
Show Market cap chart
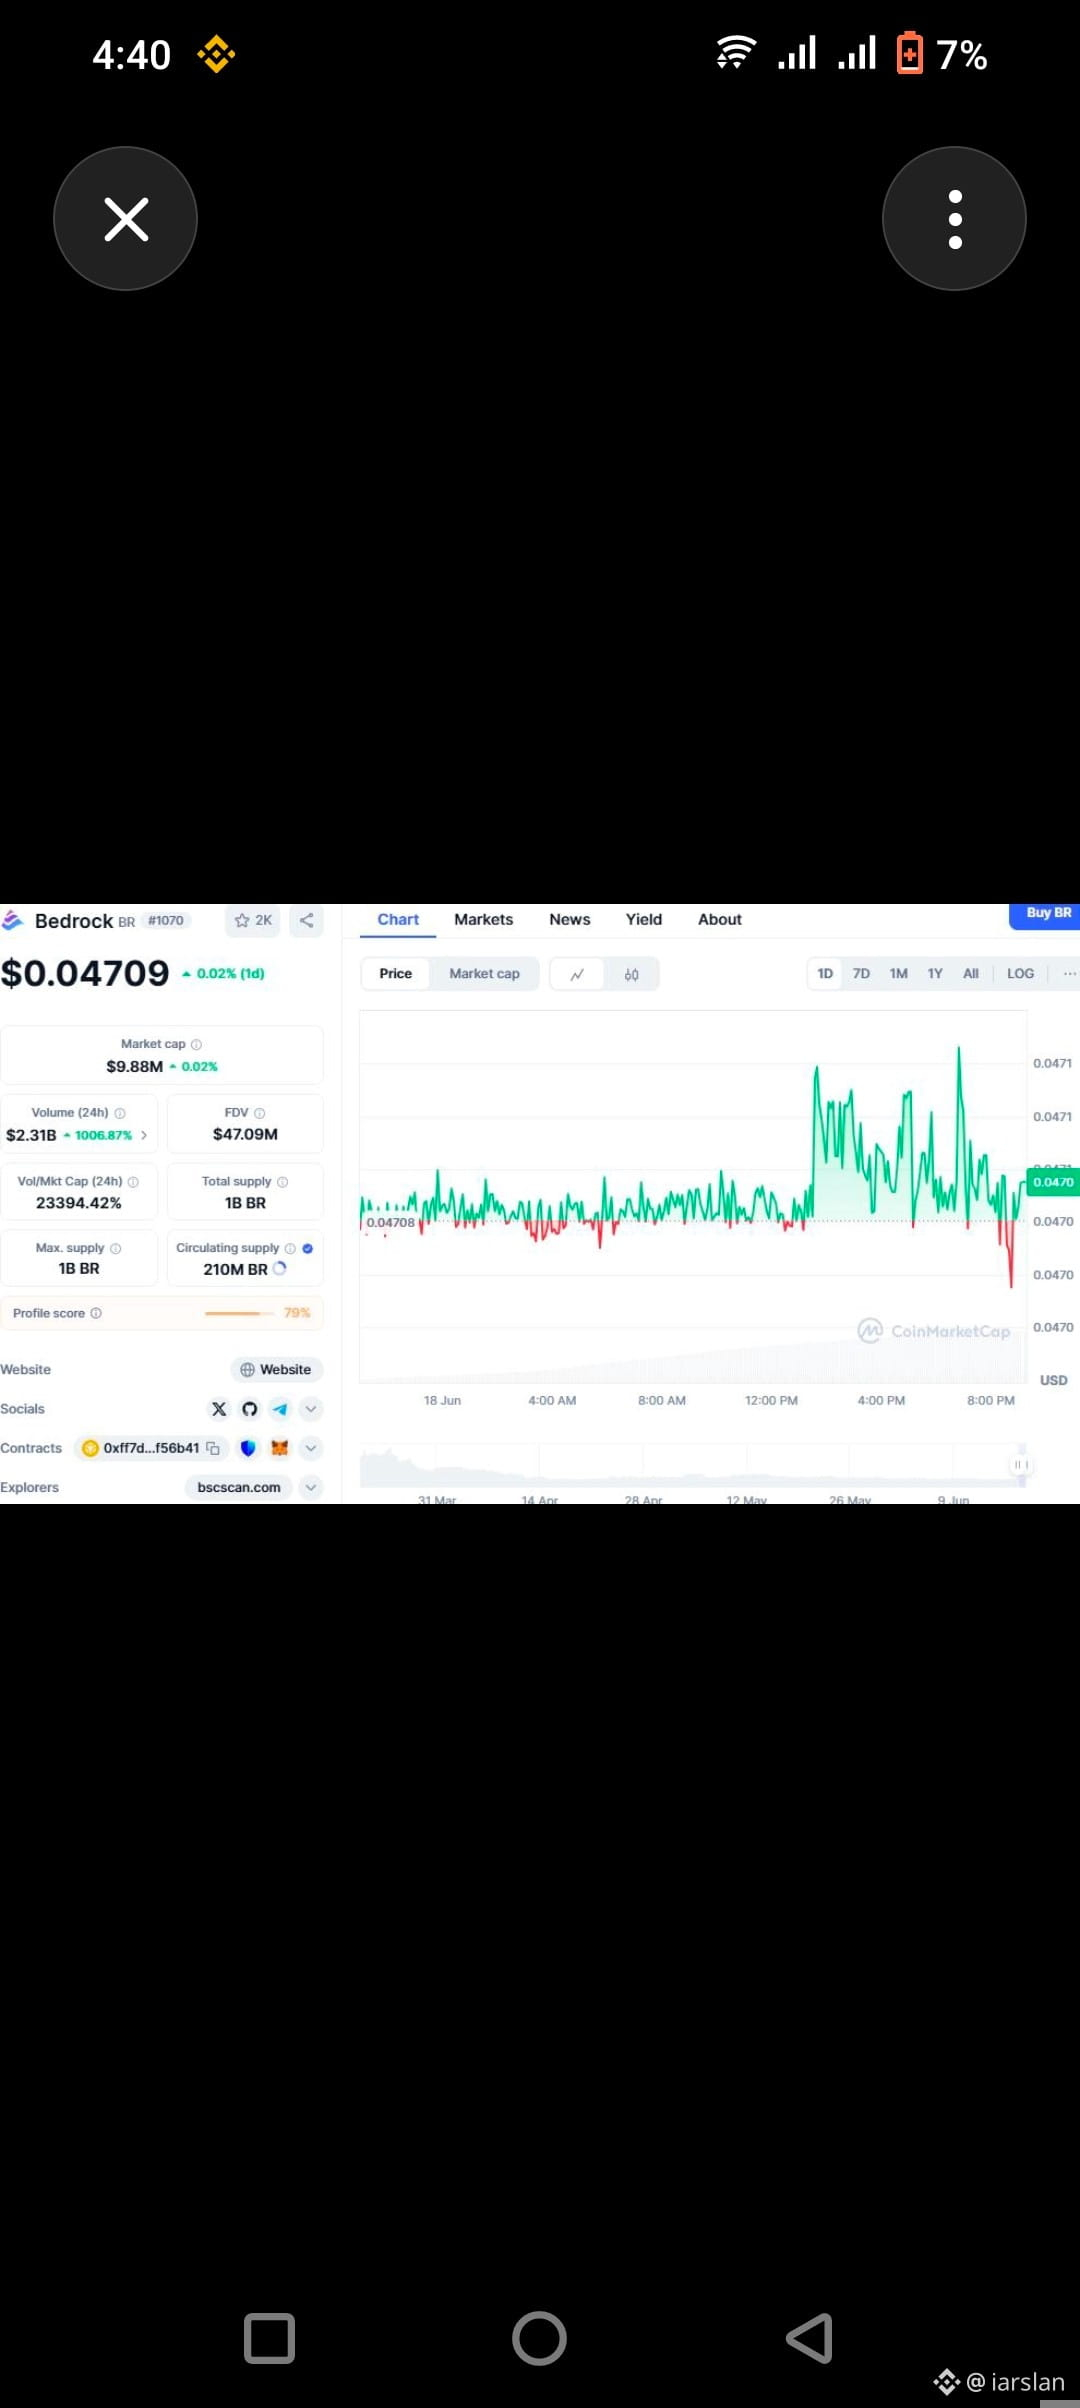coord(484,974)
